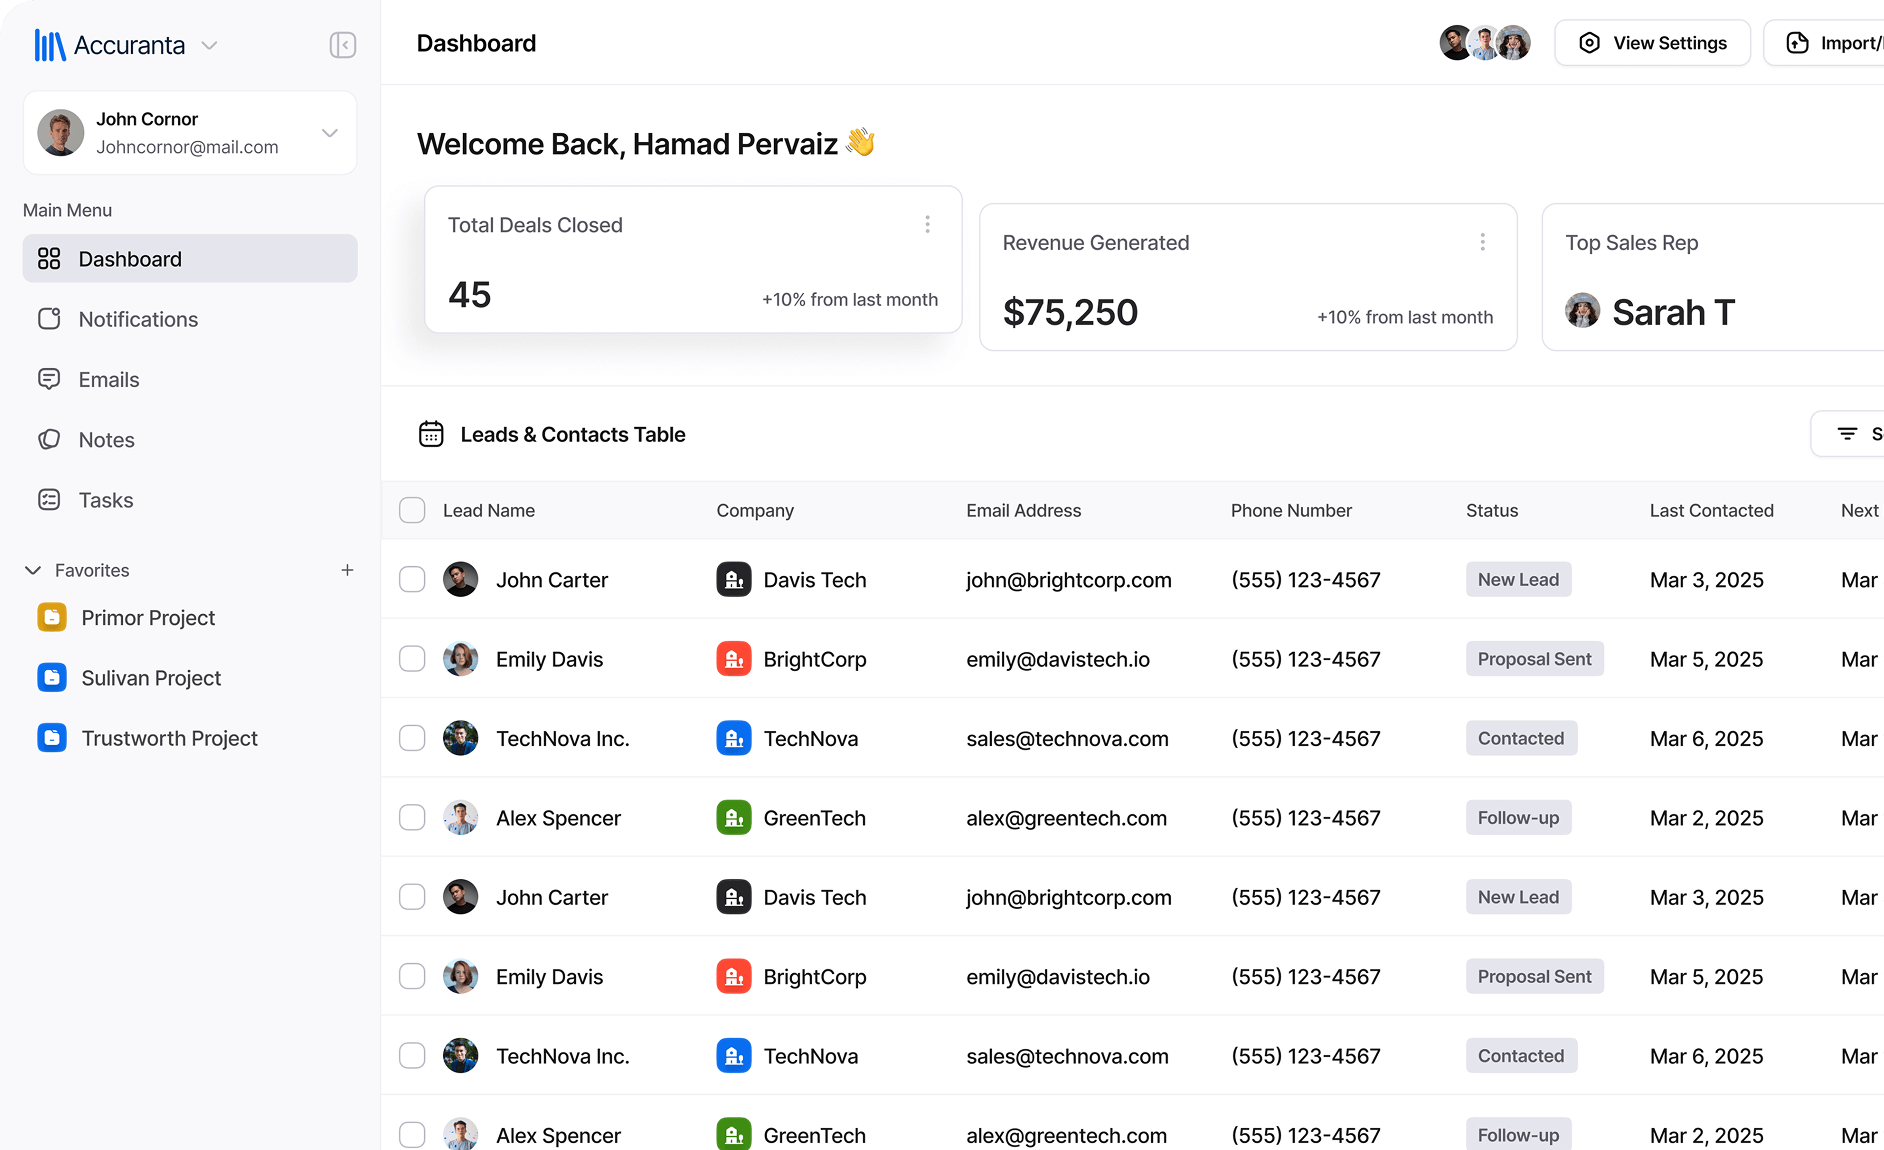Click the Primor Project yellow folder icon
This screenshot has height=1150, width=1884.
pyautogui.click(x=52, y=618)
